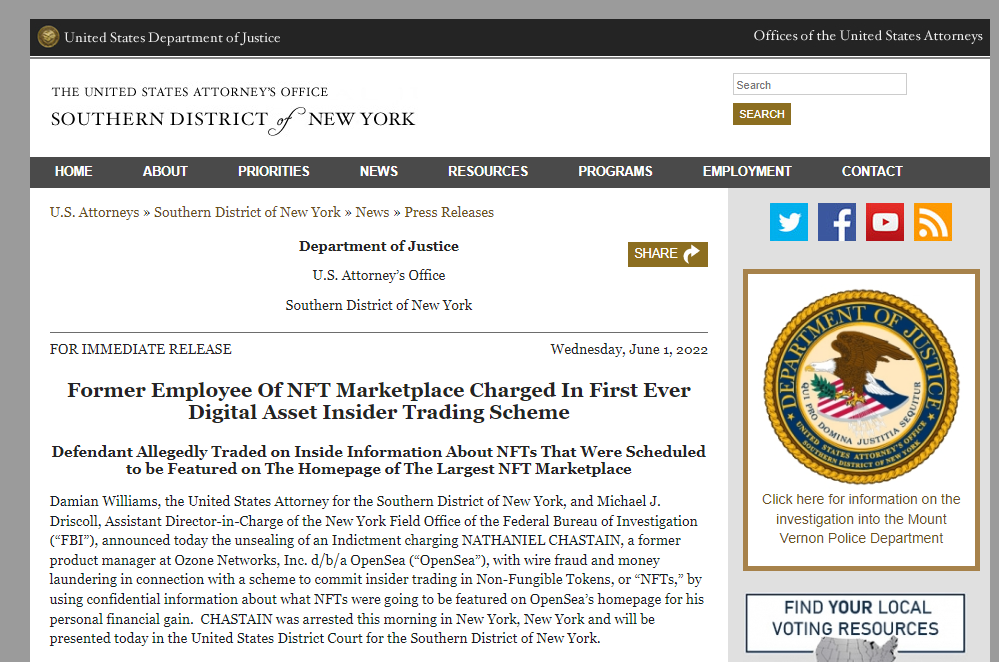The width and height of the screenshot is (999, 662).
Task: Click the Department of Justice seal icon in header
Action: pyautogui.click(x=48, y=37)
